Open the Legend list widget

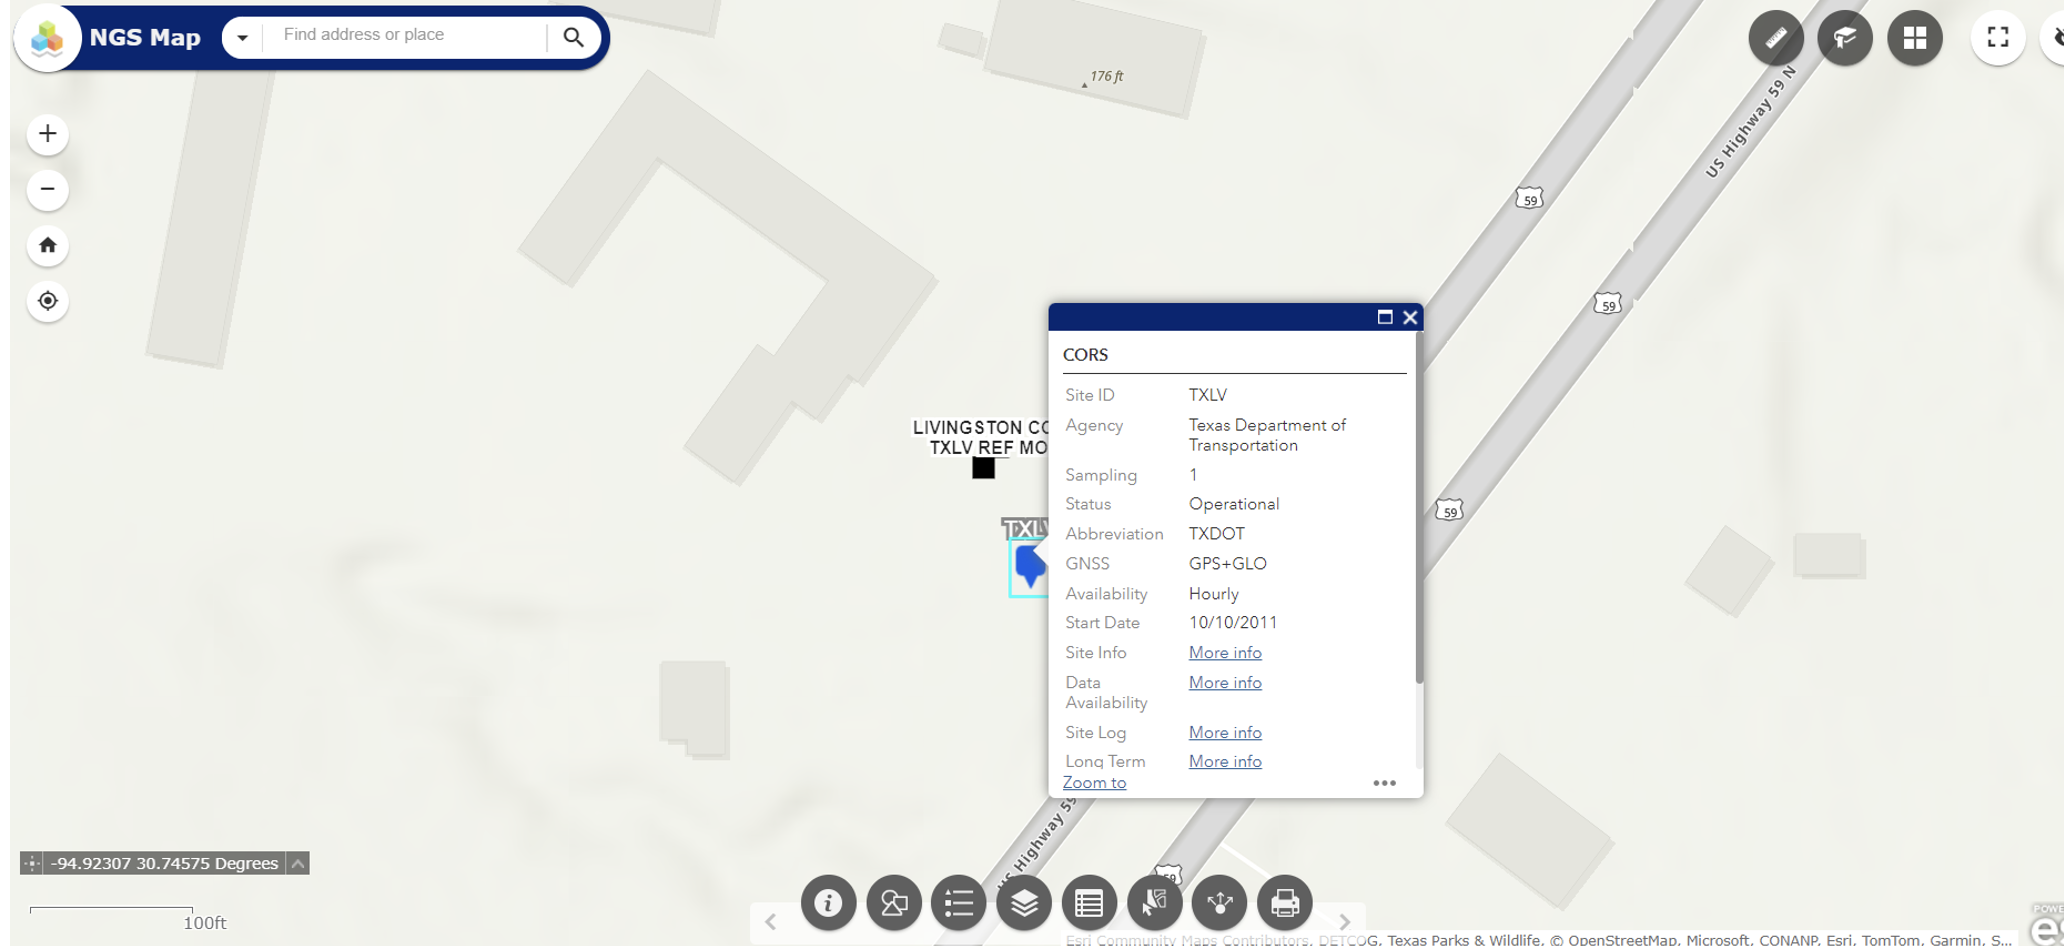(x=958, y=903)
